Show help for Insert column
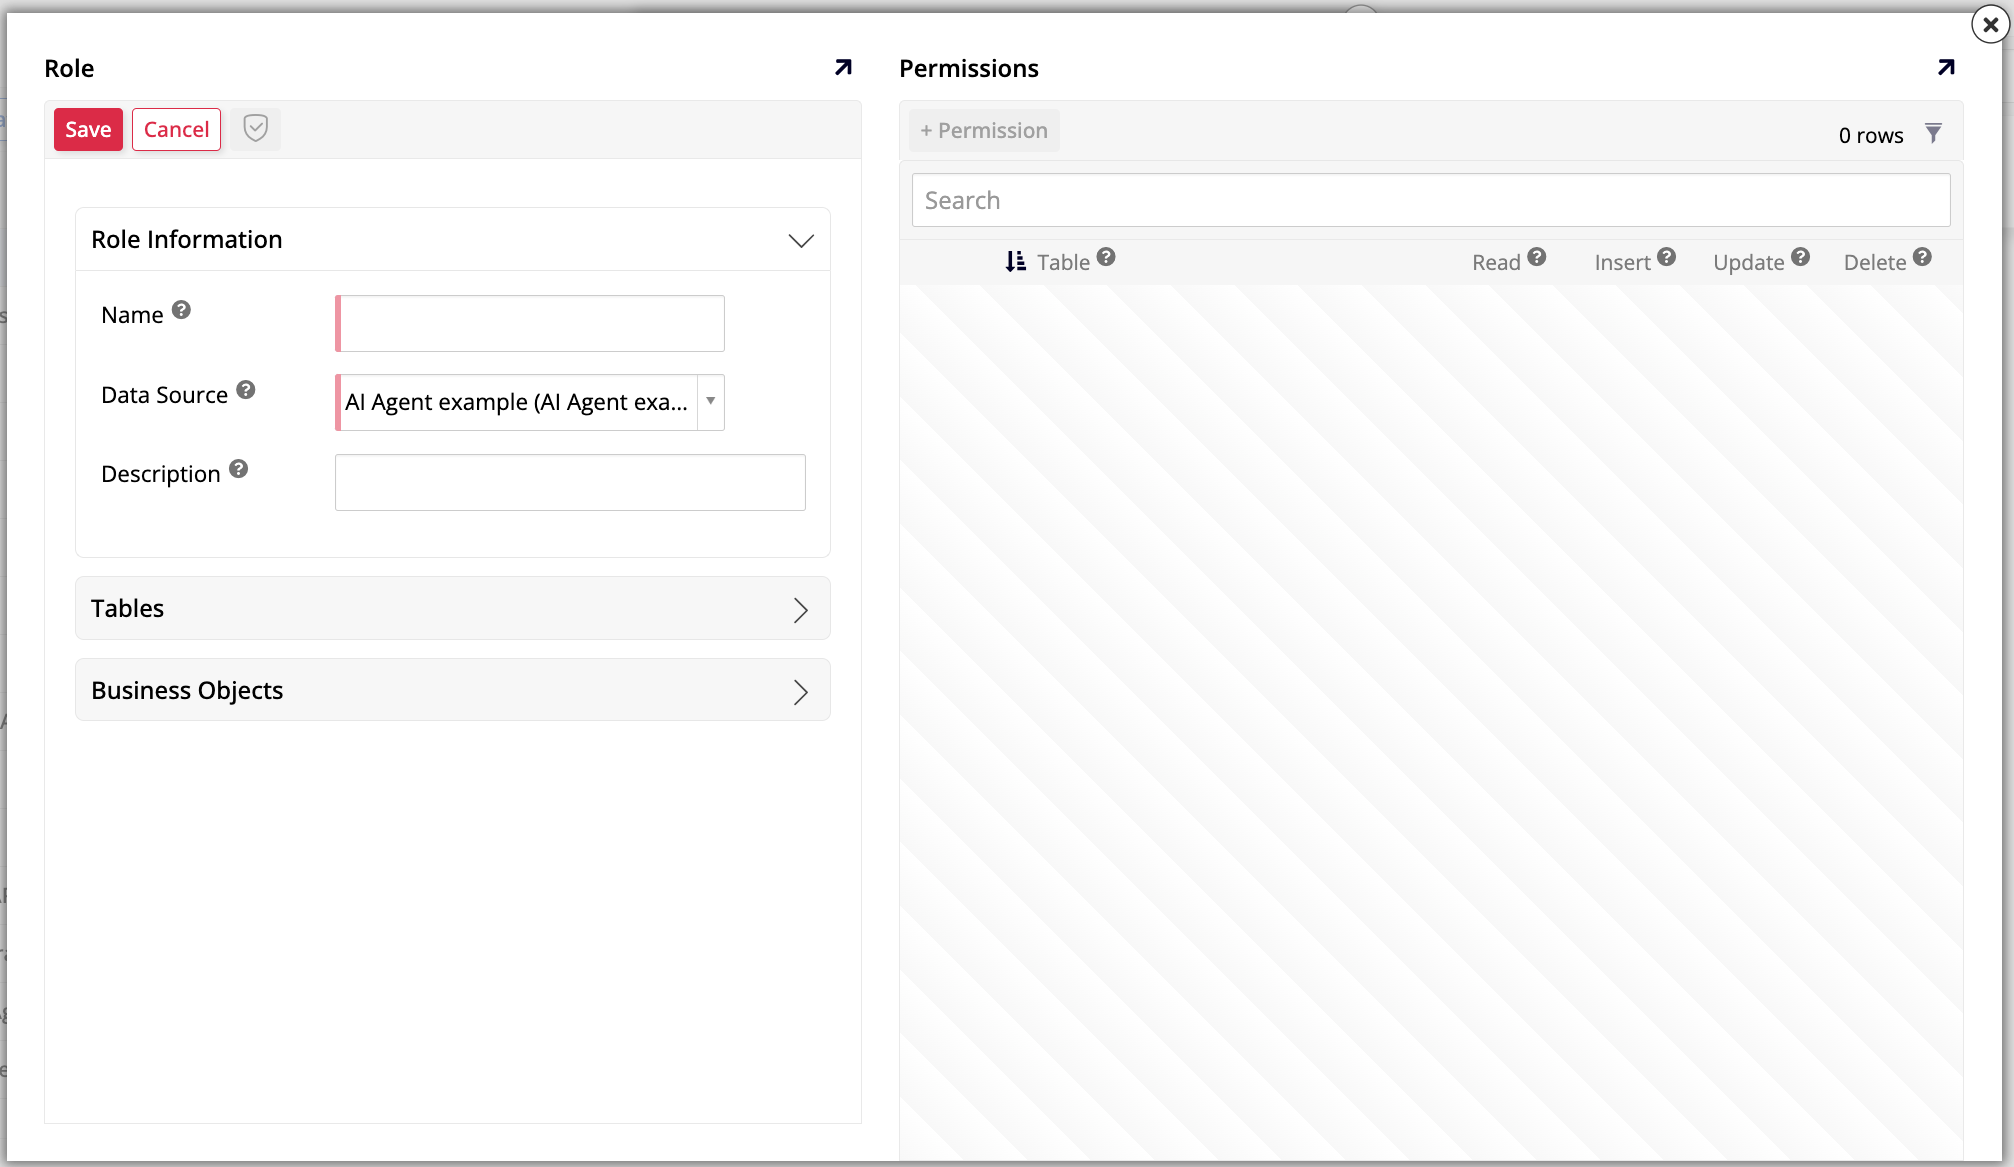The width and height of the screenshot is (2014, 1167). [1666, 257]
